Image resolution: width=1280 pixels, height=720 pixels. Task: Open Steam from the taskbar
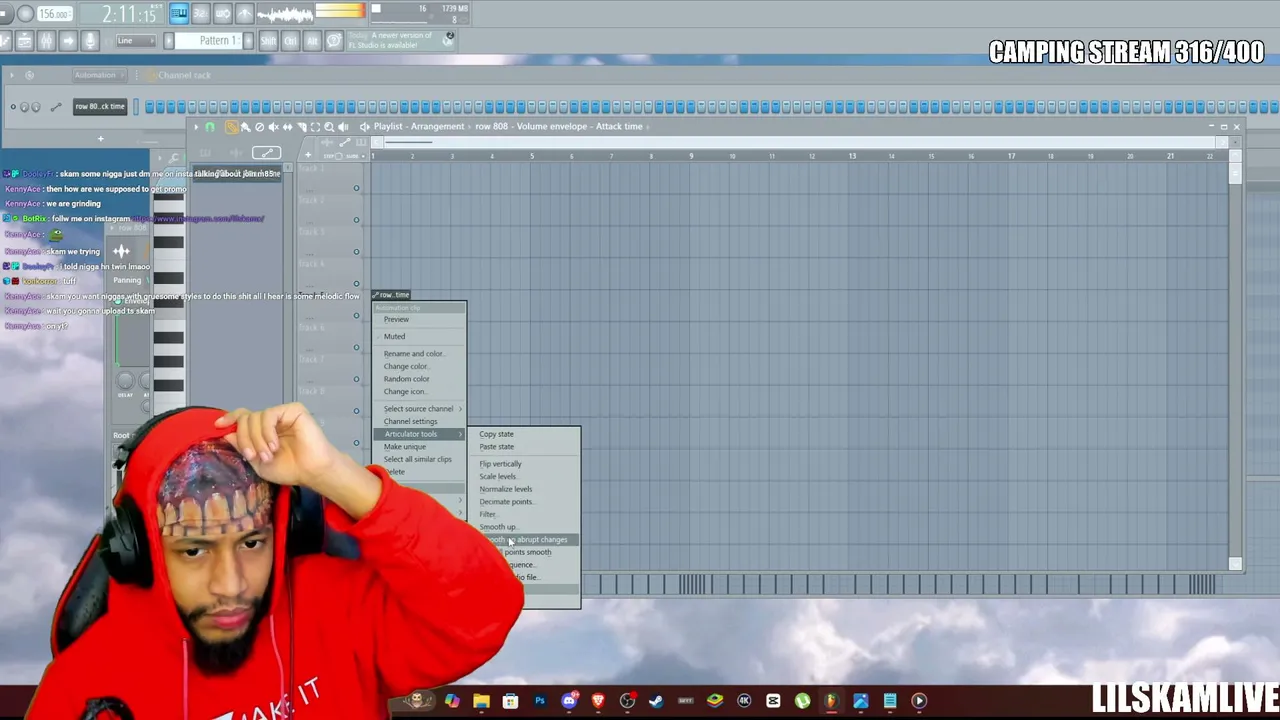[656, 701]
